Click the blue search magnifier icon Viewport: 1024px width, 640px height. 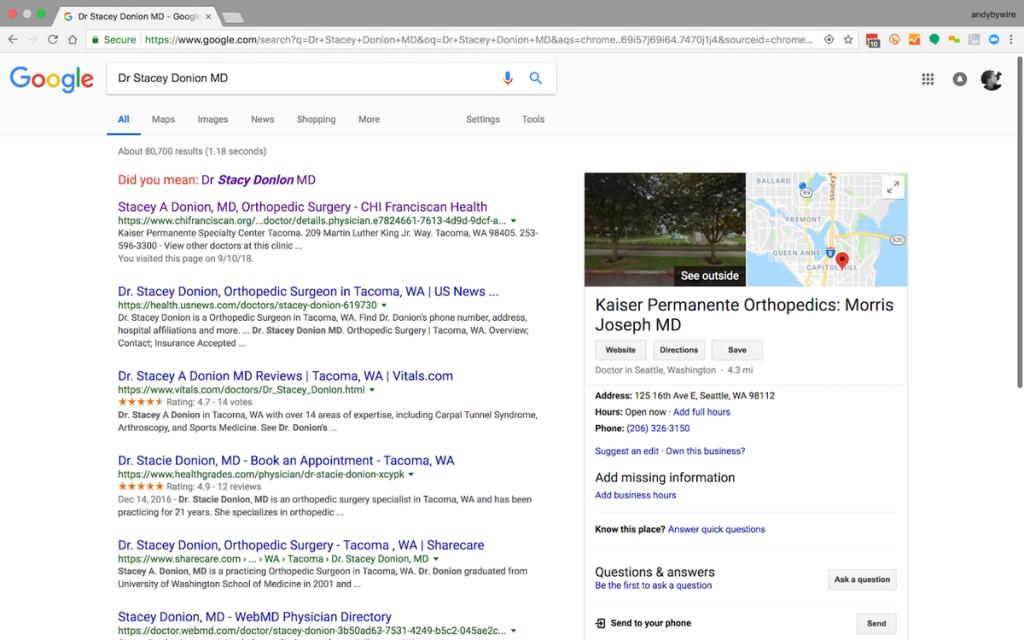point(536,78)
